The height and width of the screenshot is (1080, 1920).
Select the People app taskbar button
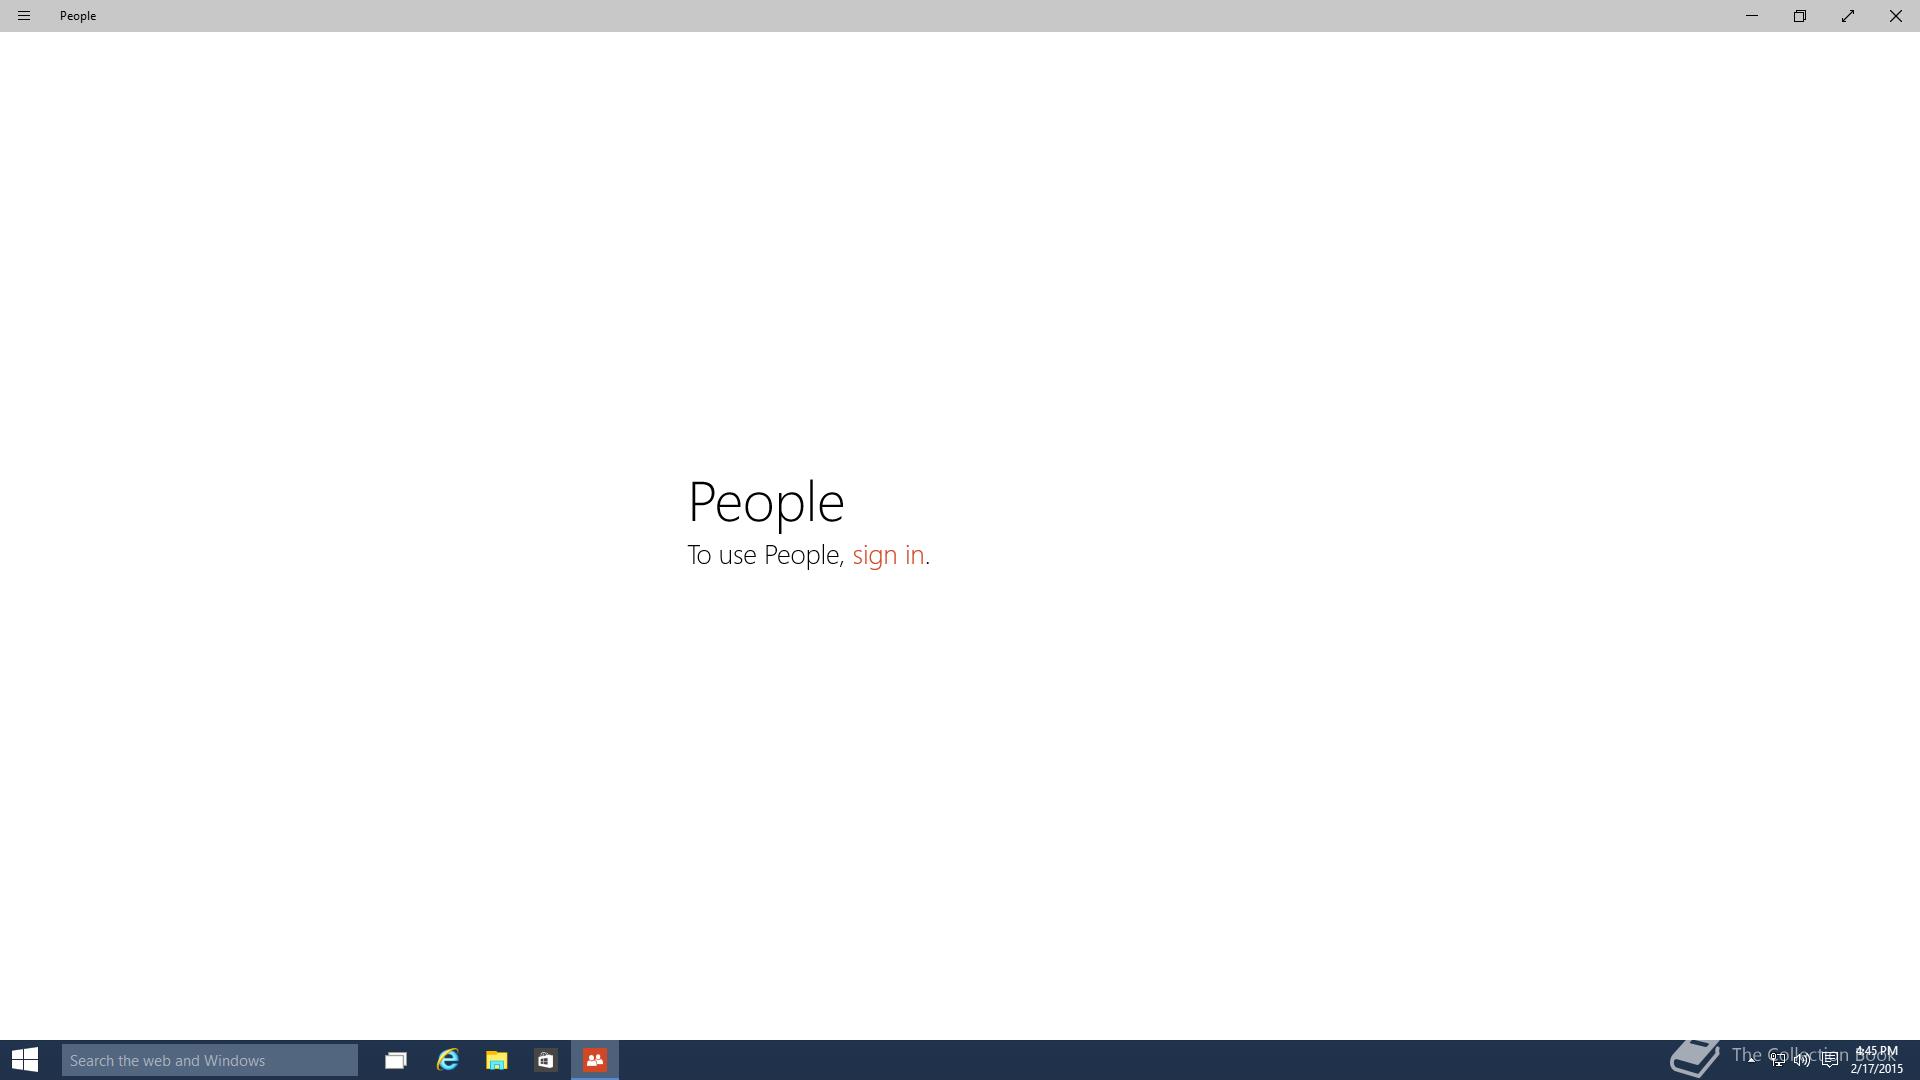(595, 1060)
